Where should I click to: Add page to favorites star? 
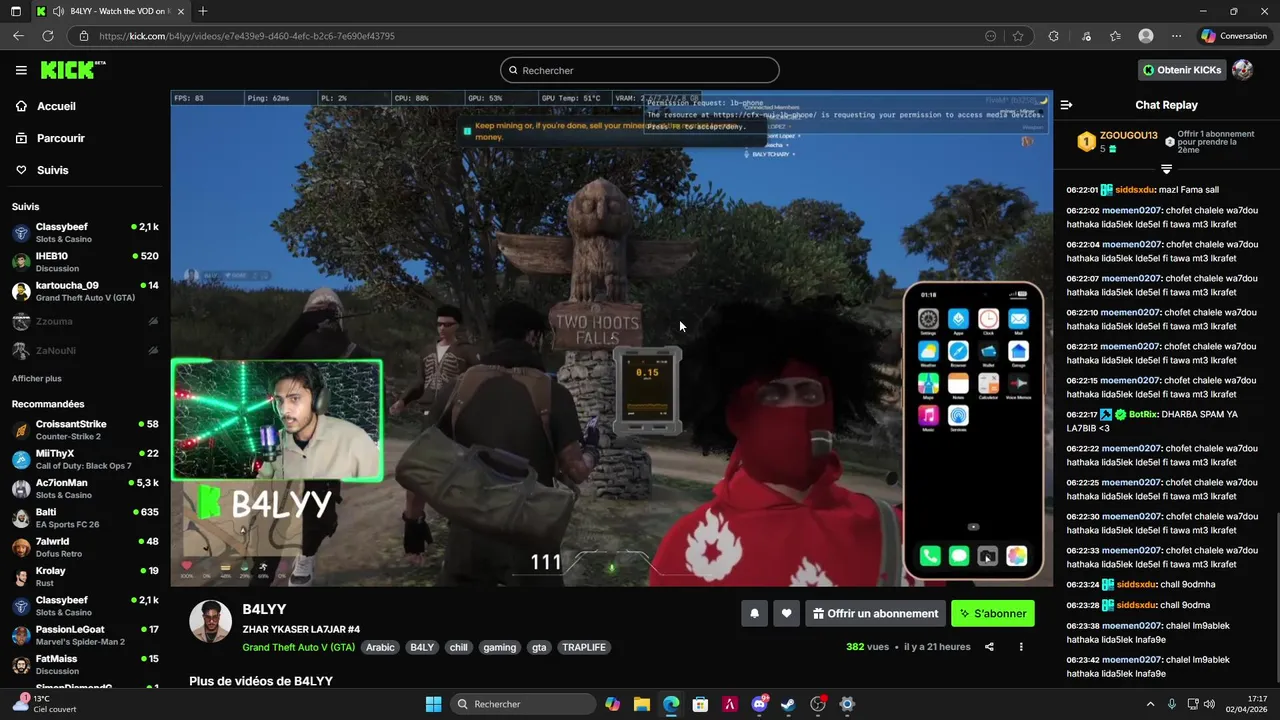pos(1018,36)
